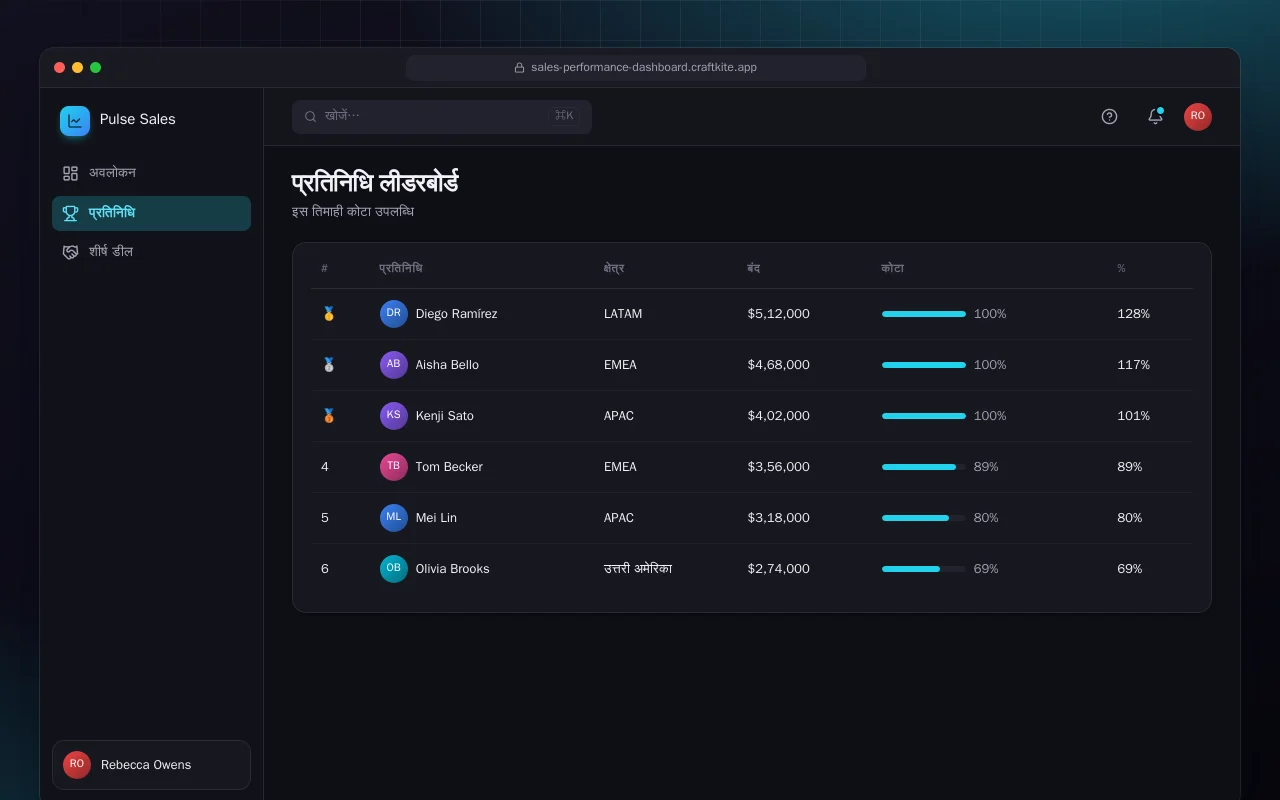Click the $5,12,000 closed amount
Screen dimensions: 1280x800
[x=779, y=314]
